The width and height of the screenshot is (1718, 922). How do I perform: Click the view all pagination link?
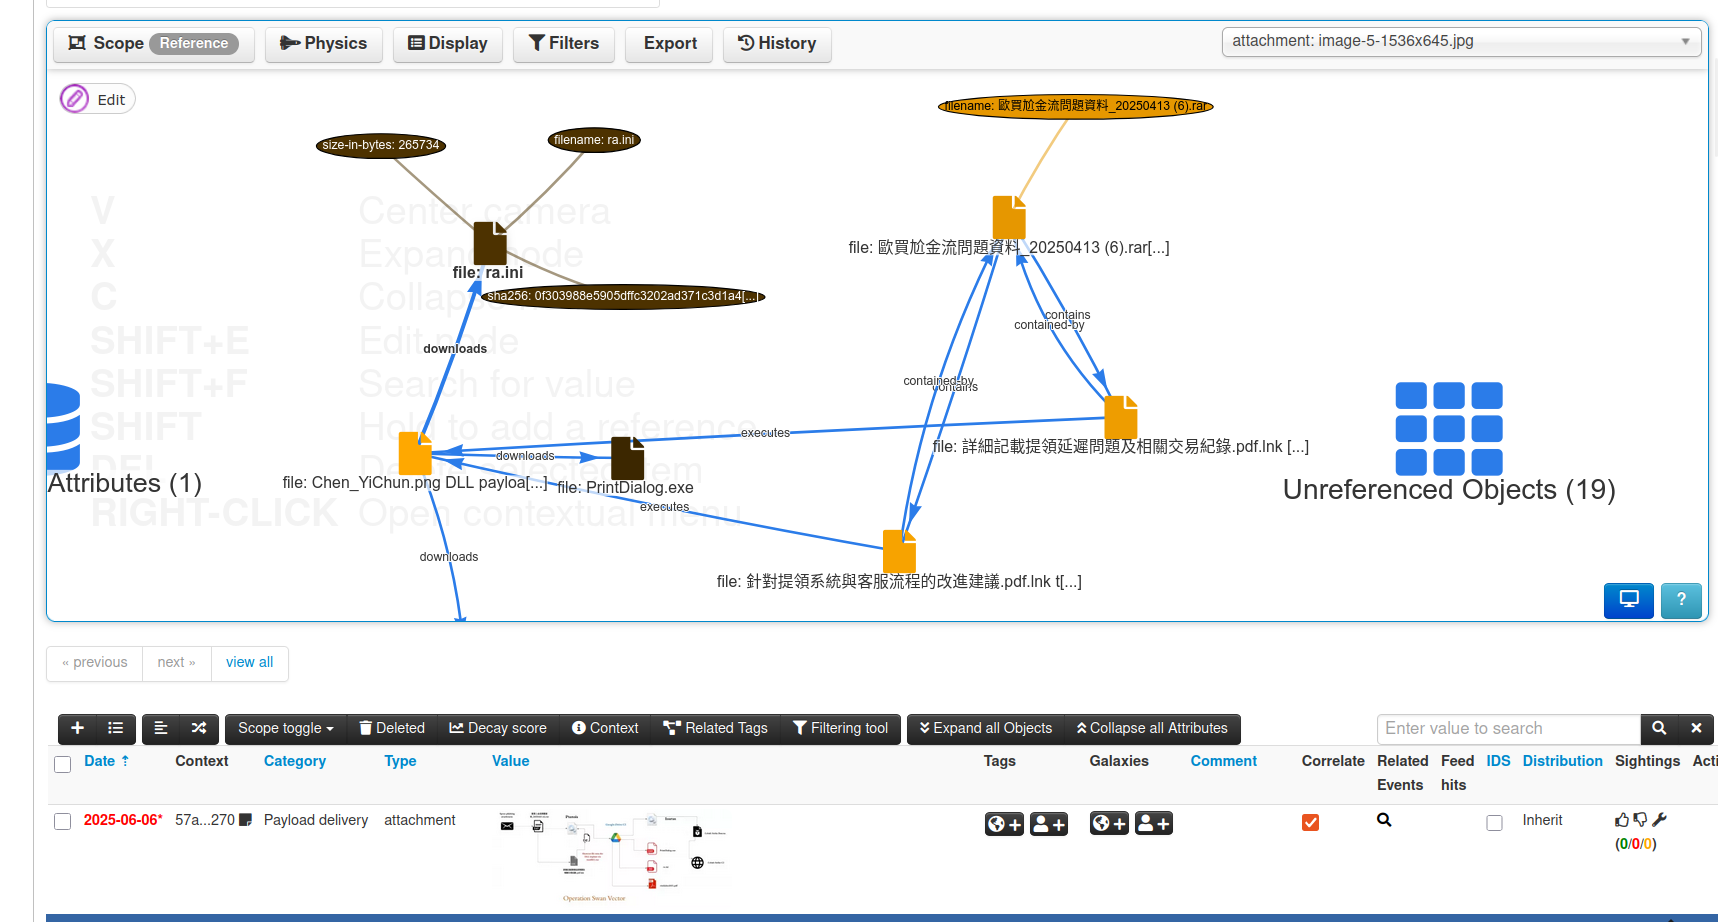[x=249, y=662]
